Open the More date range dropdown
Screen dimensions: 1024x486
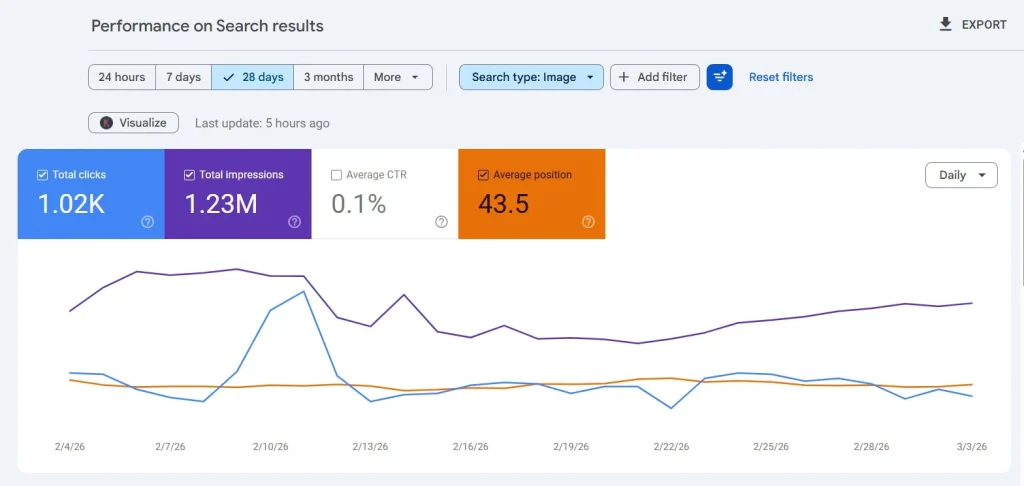pyautogui.click(x=398, y=77)
